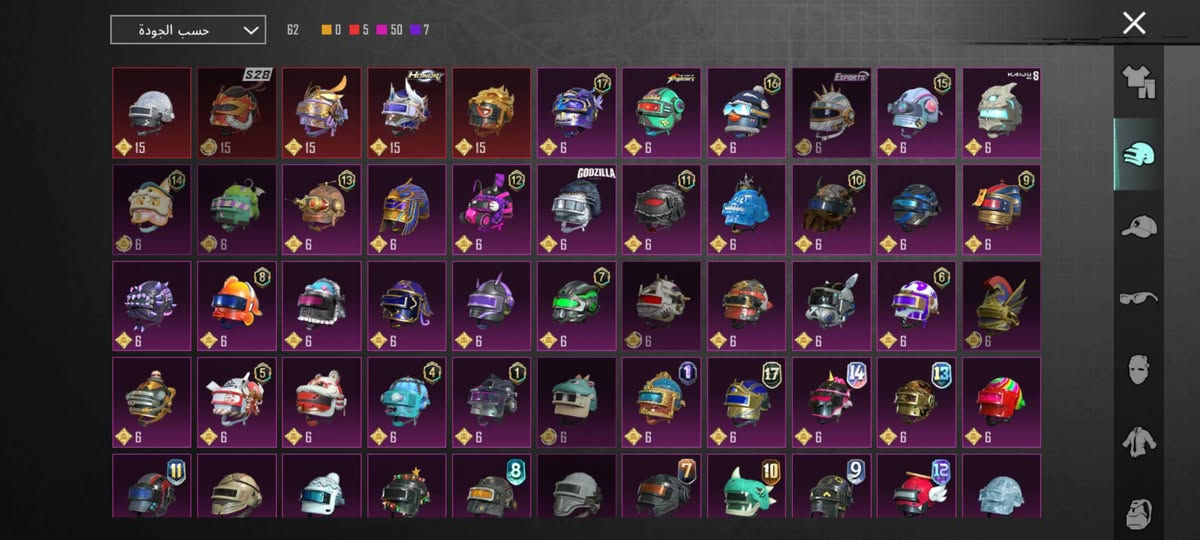Select the Godzilla helmet skin
The height and width of the screenshot is (540, 1200).
click(x=577, y=210)
